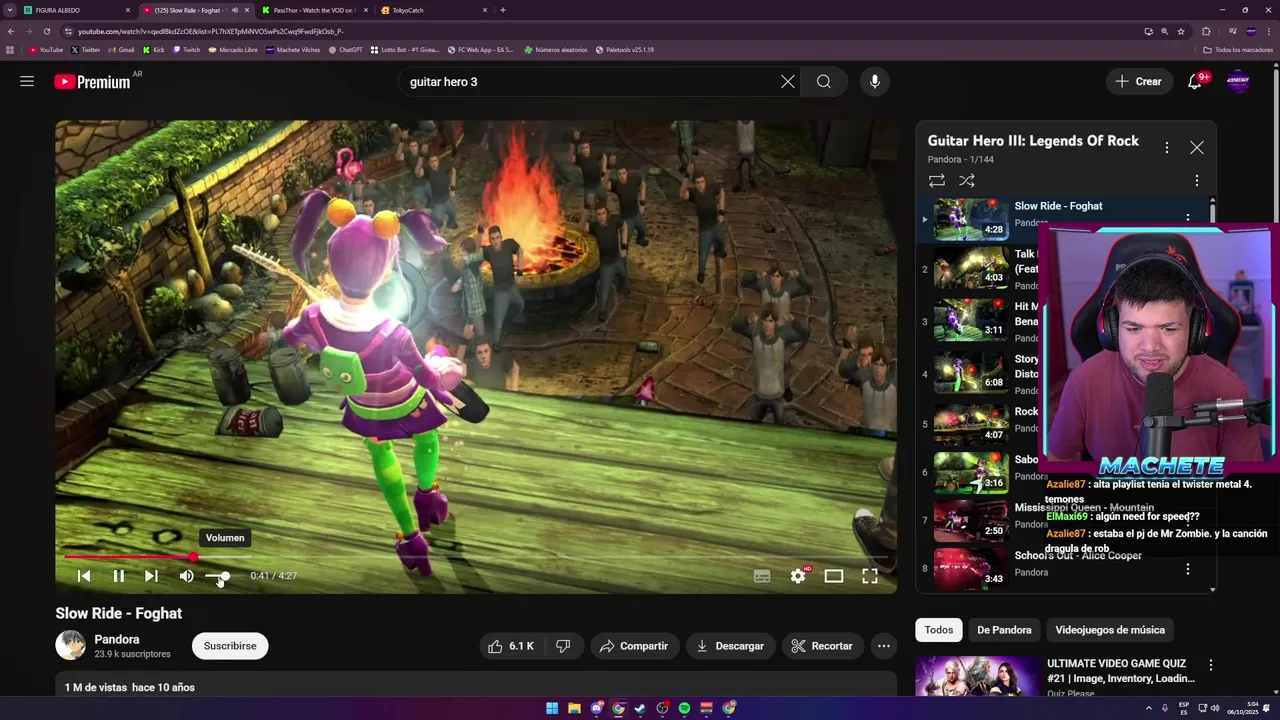Play the 6:08 playlist video thumbnail
This screenshot has height=720, width=1280.
pos(971,374)
